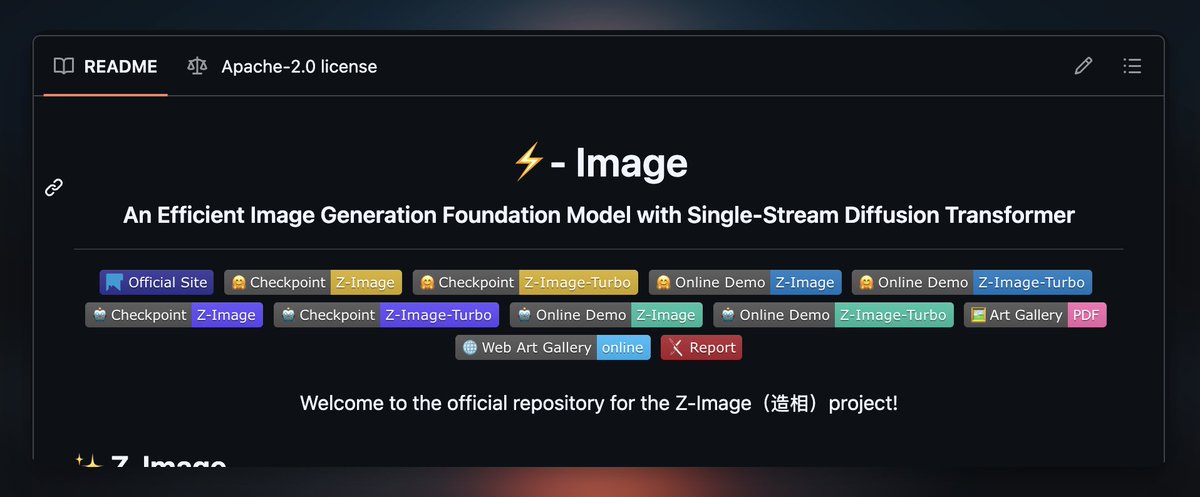Click the '- Image' title heading
The image size is (1200, 497).
click(x=599, y=163)
